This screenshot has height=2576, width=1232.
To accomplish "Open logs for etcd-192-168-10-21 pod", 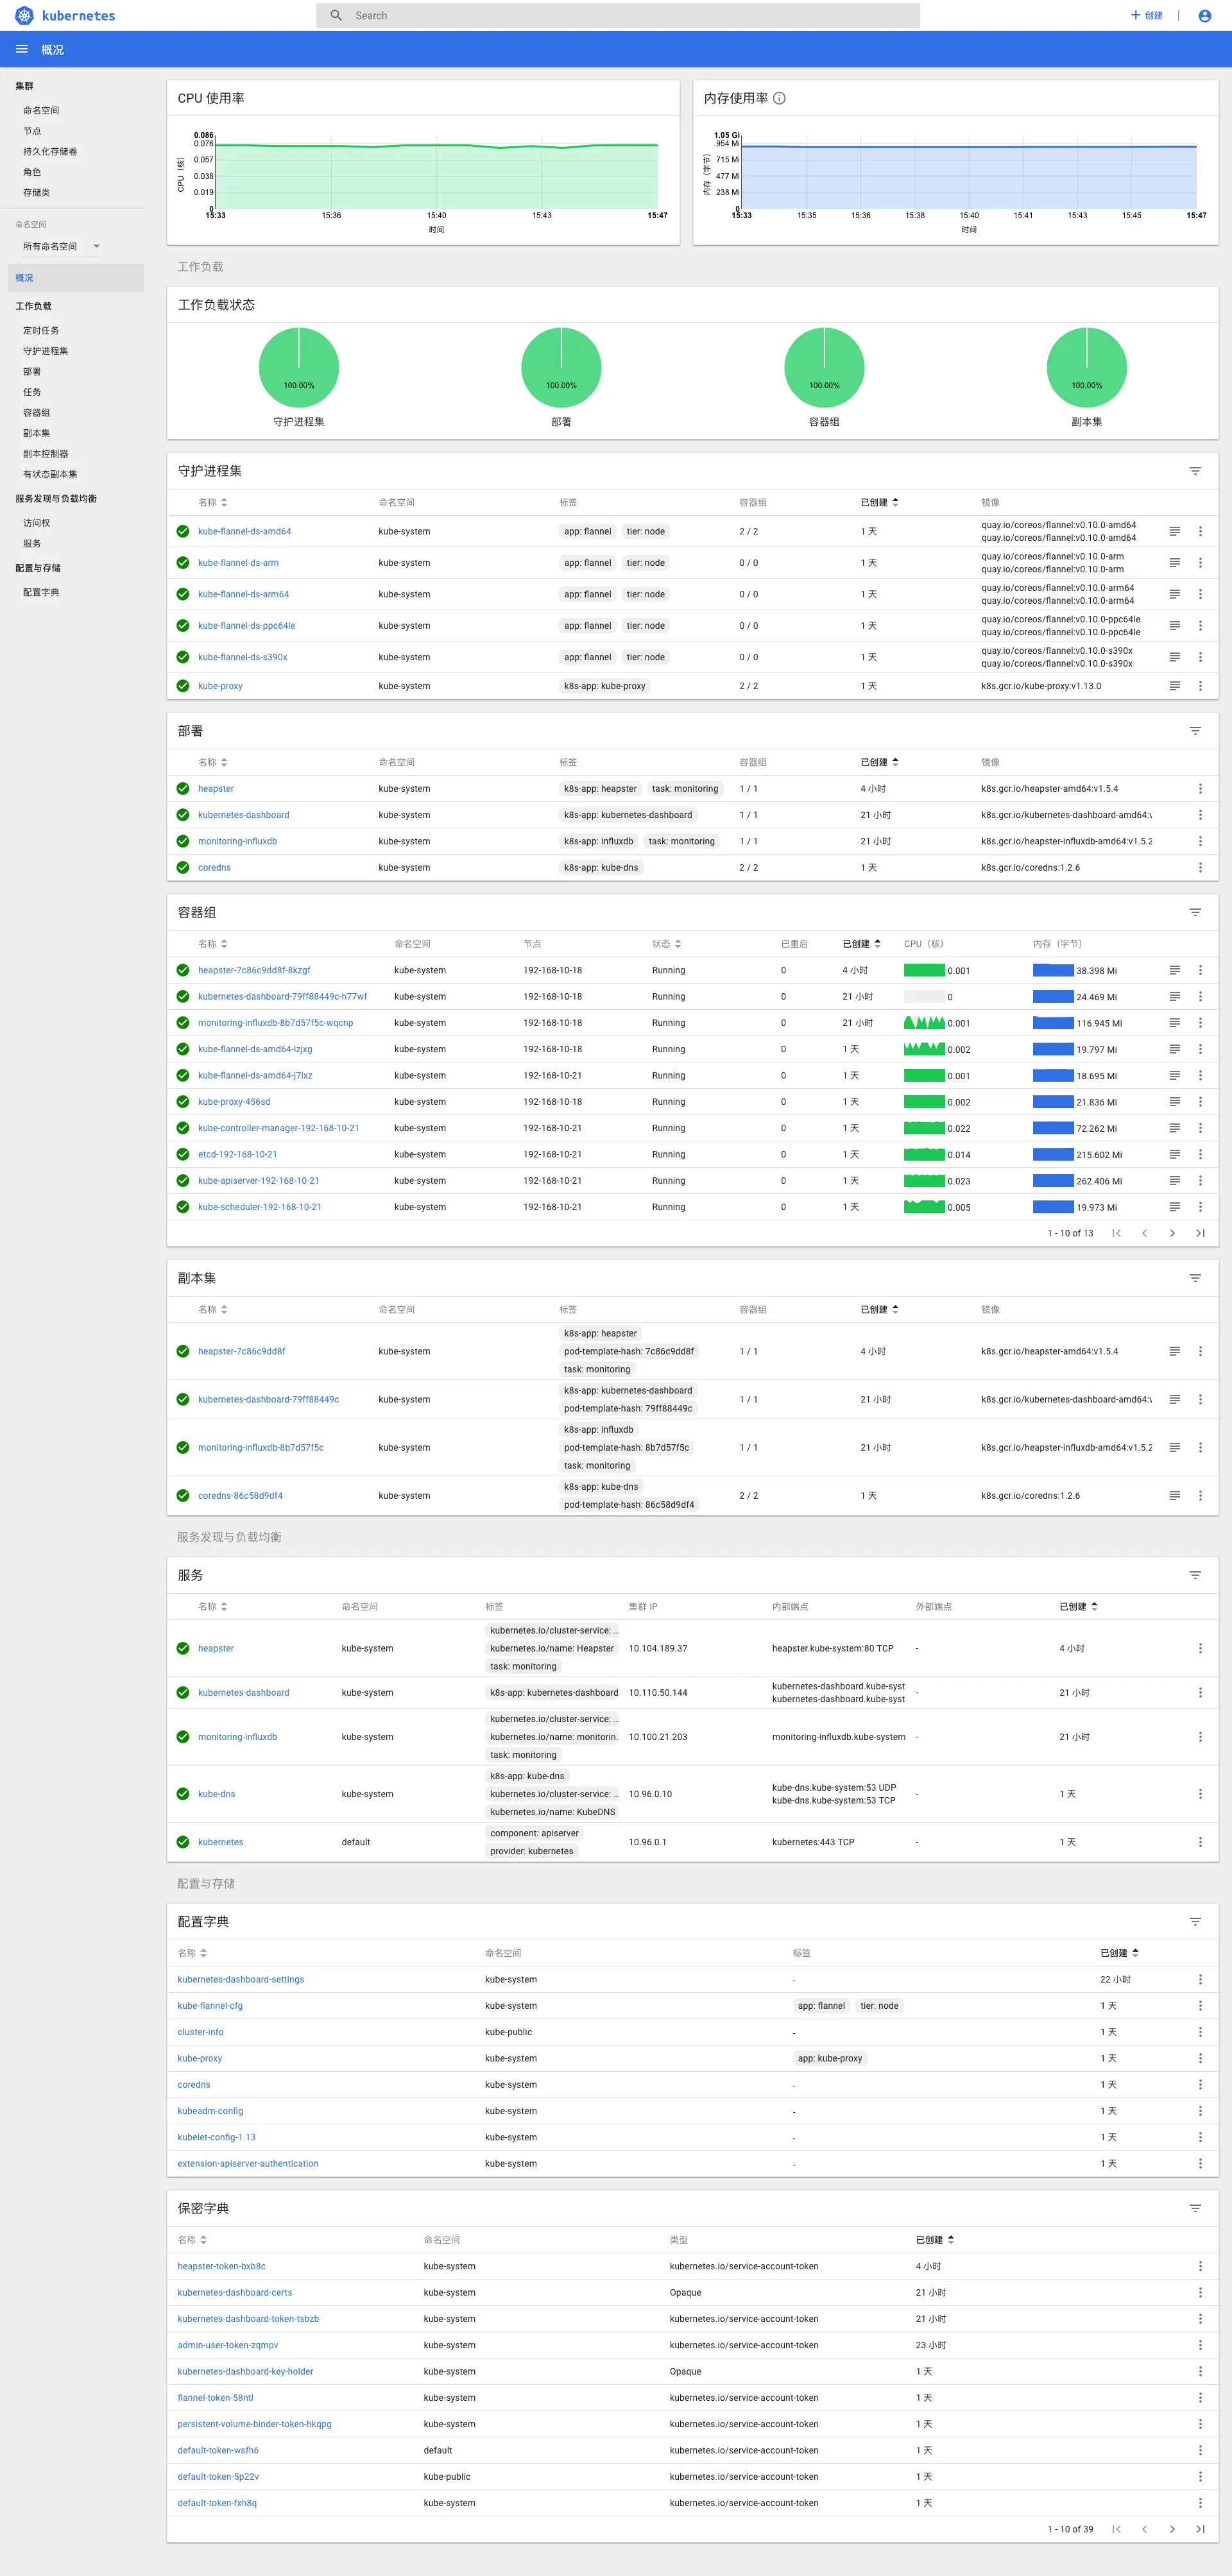I will (x=1174, y=1154).
